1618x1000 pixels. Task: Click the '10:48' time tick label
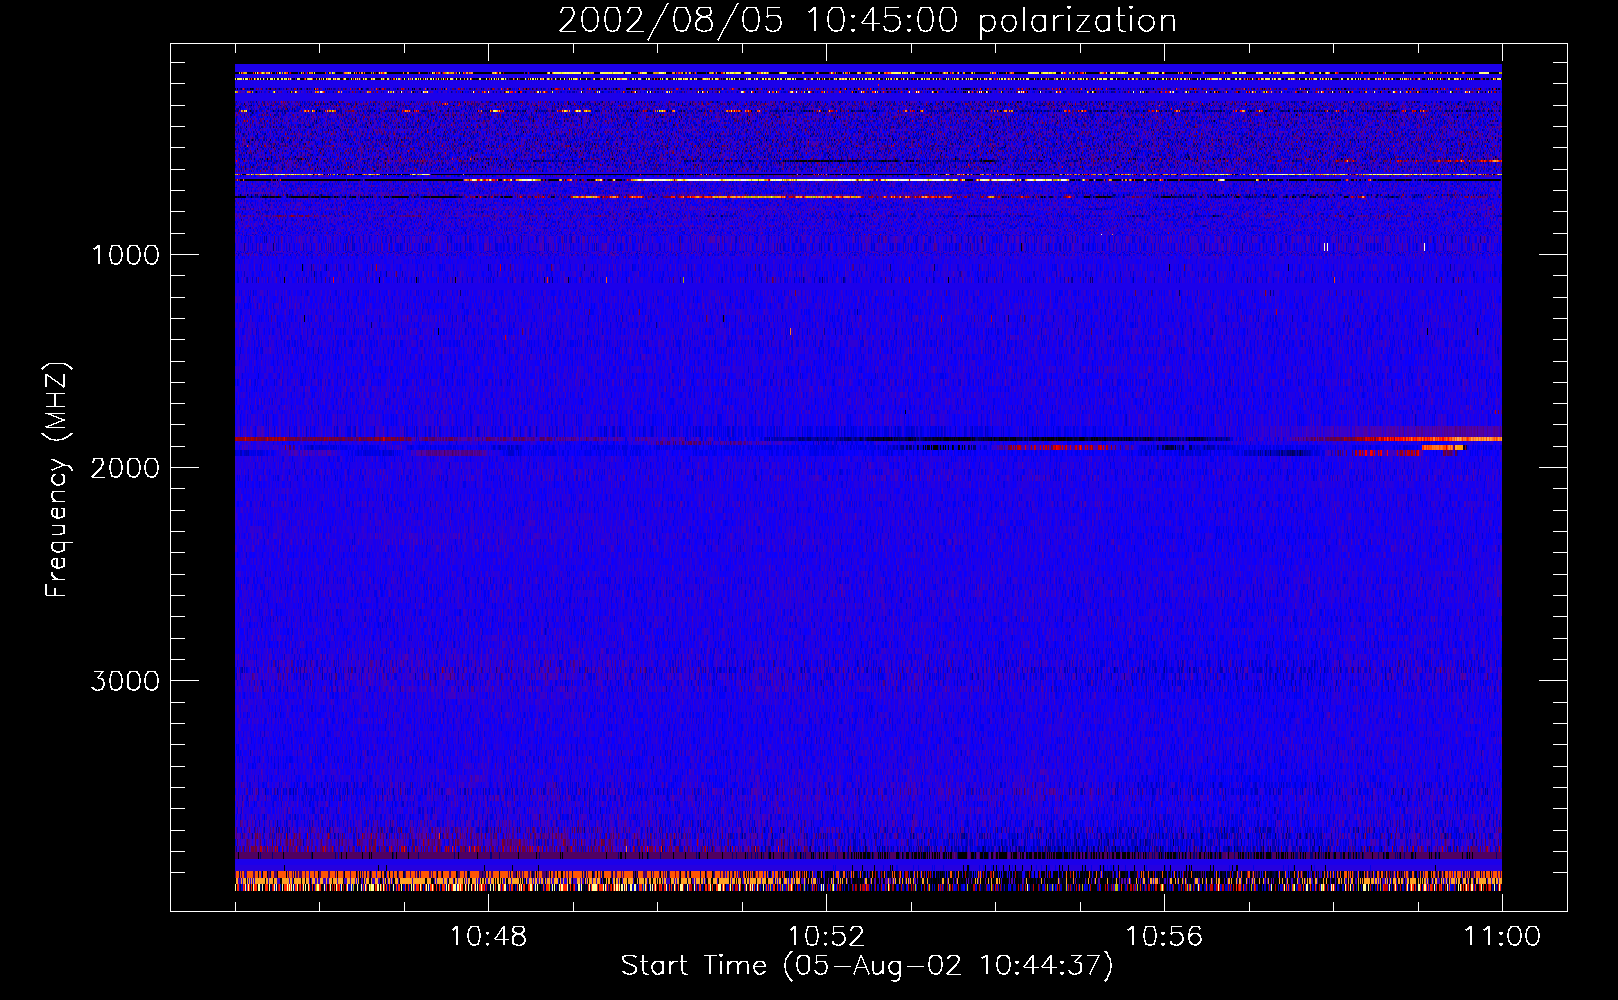[488, 937]
